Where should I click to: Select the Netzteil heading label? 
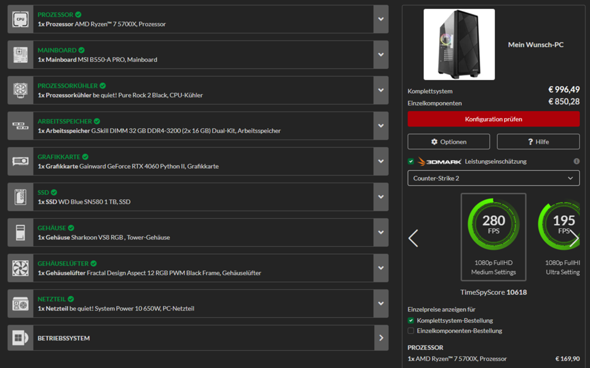pos(52,299)
